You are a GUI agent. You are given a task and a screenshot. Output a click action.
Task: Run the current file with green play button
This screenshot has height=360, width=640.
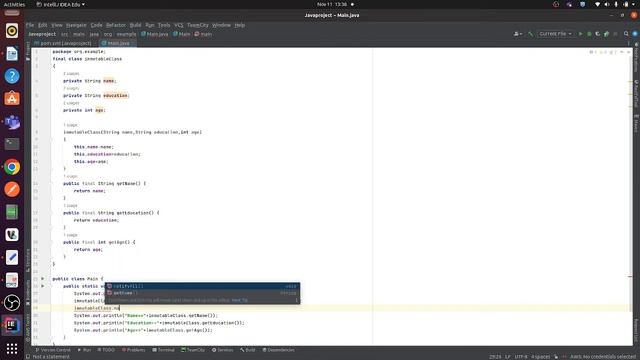(580, 34)
